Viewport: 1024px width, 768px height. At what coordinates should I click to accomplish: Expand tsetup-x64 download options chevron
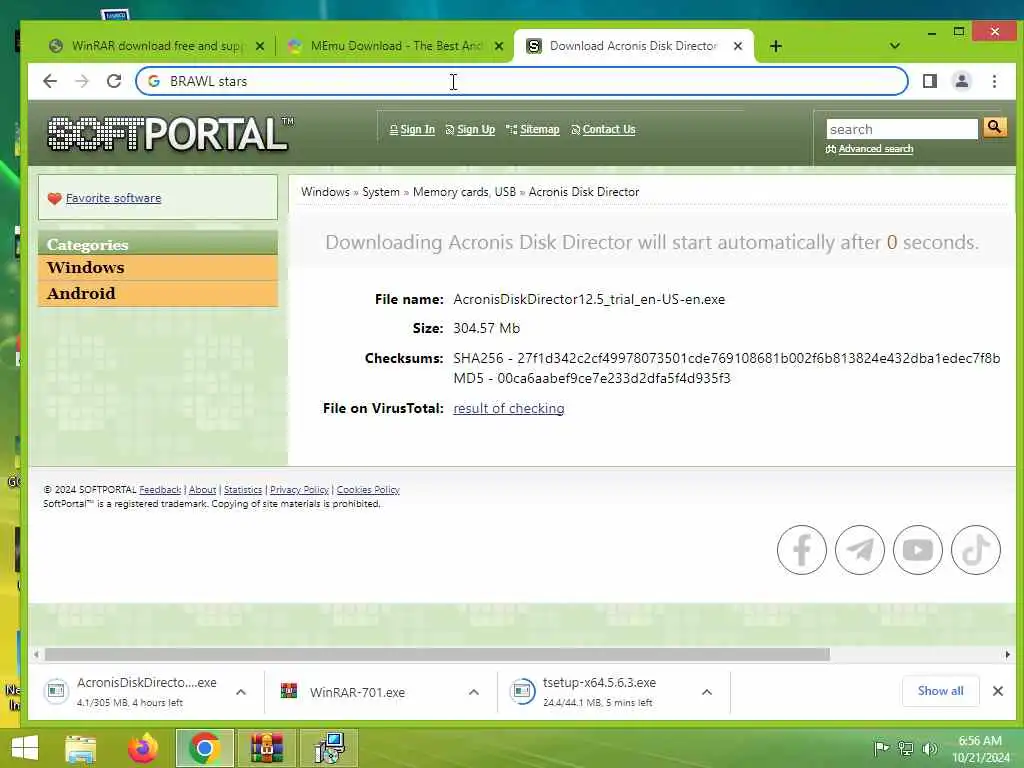[707, 692]
